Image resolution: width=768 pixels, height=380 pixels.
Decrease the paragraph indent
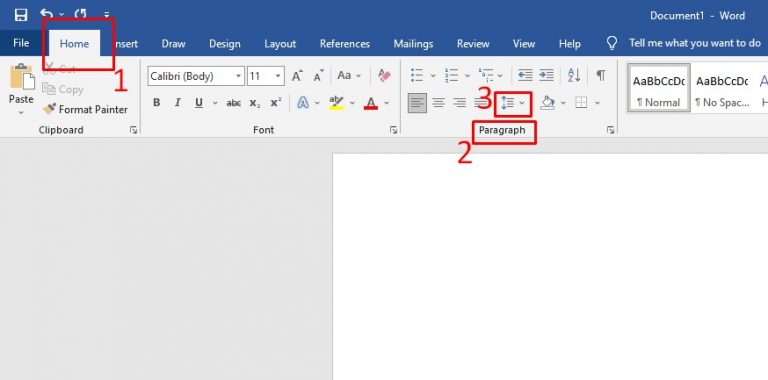[x=526, y=75]
